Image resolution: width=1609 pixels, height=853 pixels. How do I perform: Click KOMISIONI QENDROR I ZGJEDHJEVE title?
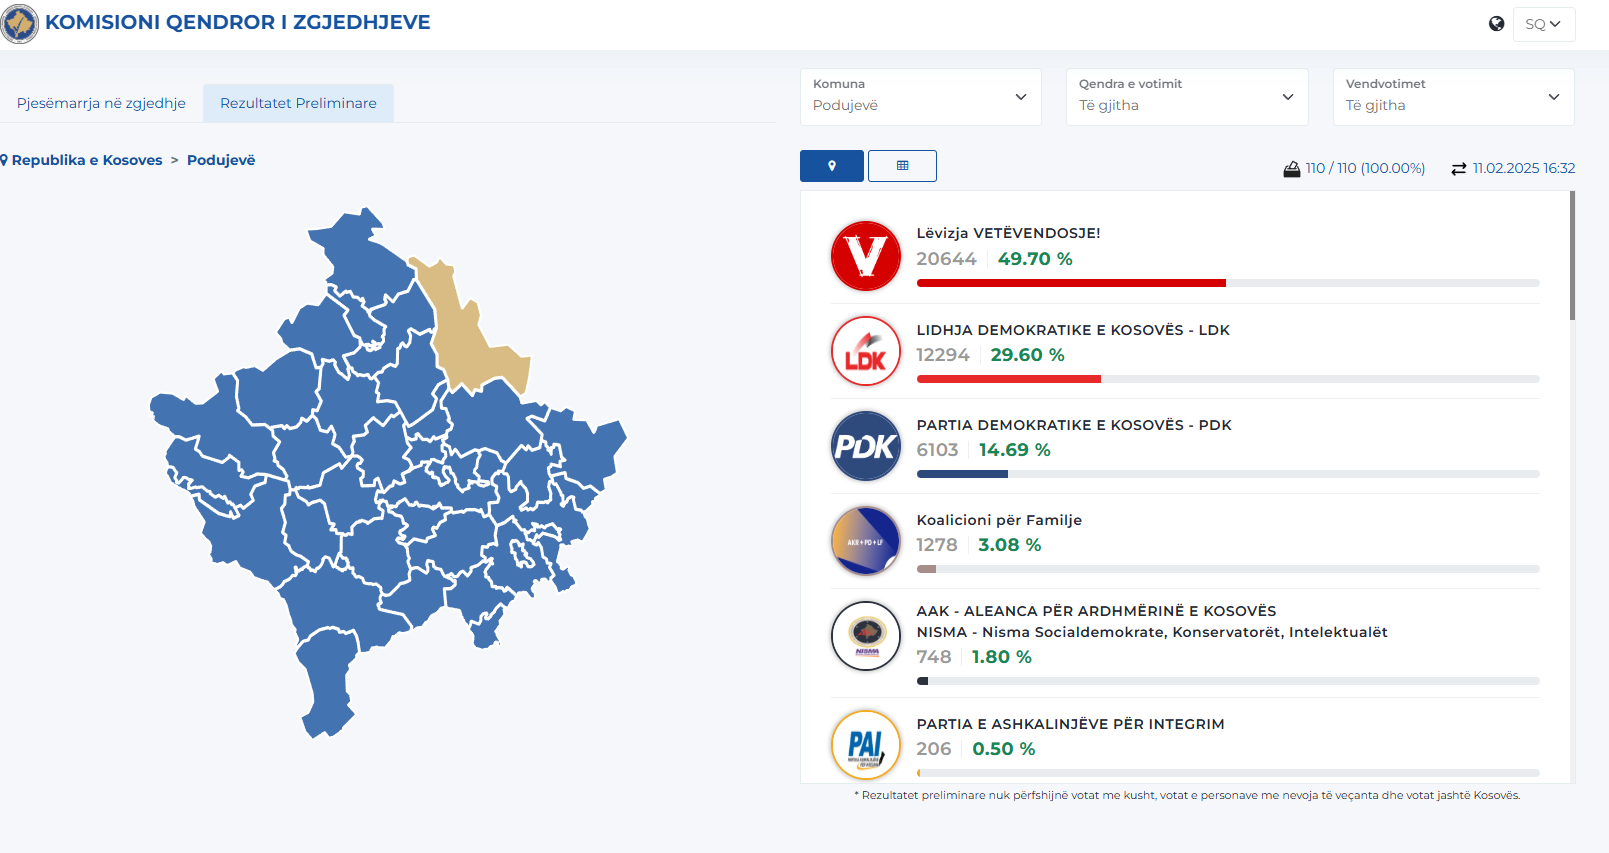coord(238,22)
